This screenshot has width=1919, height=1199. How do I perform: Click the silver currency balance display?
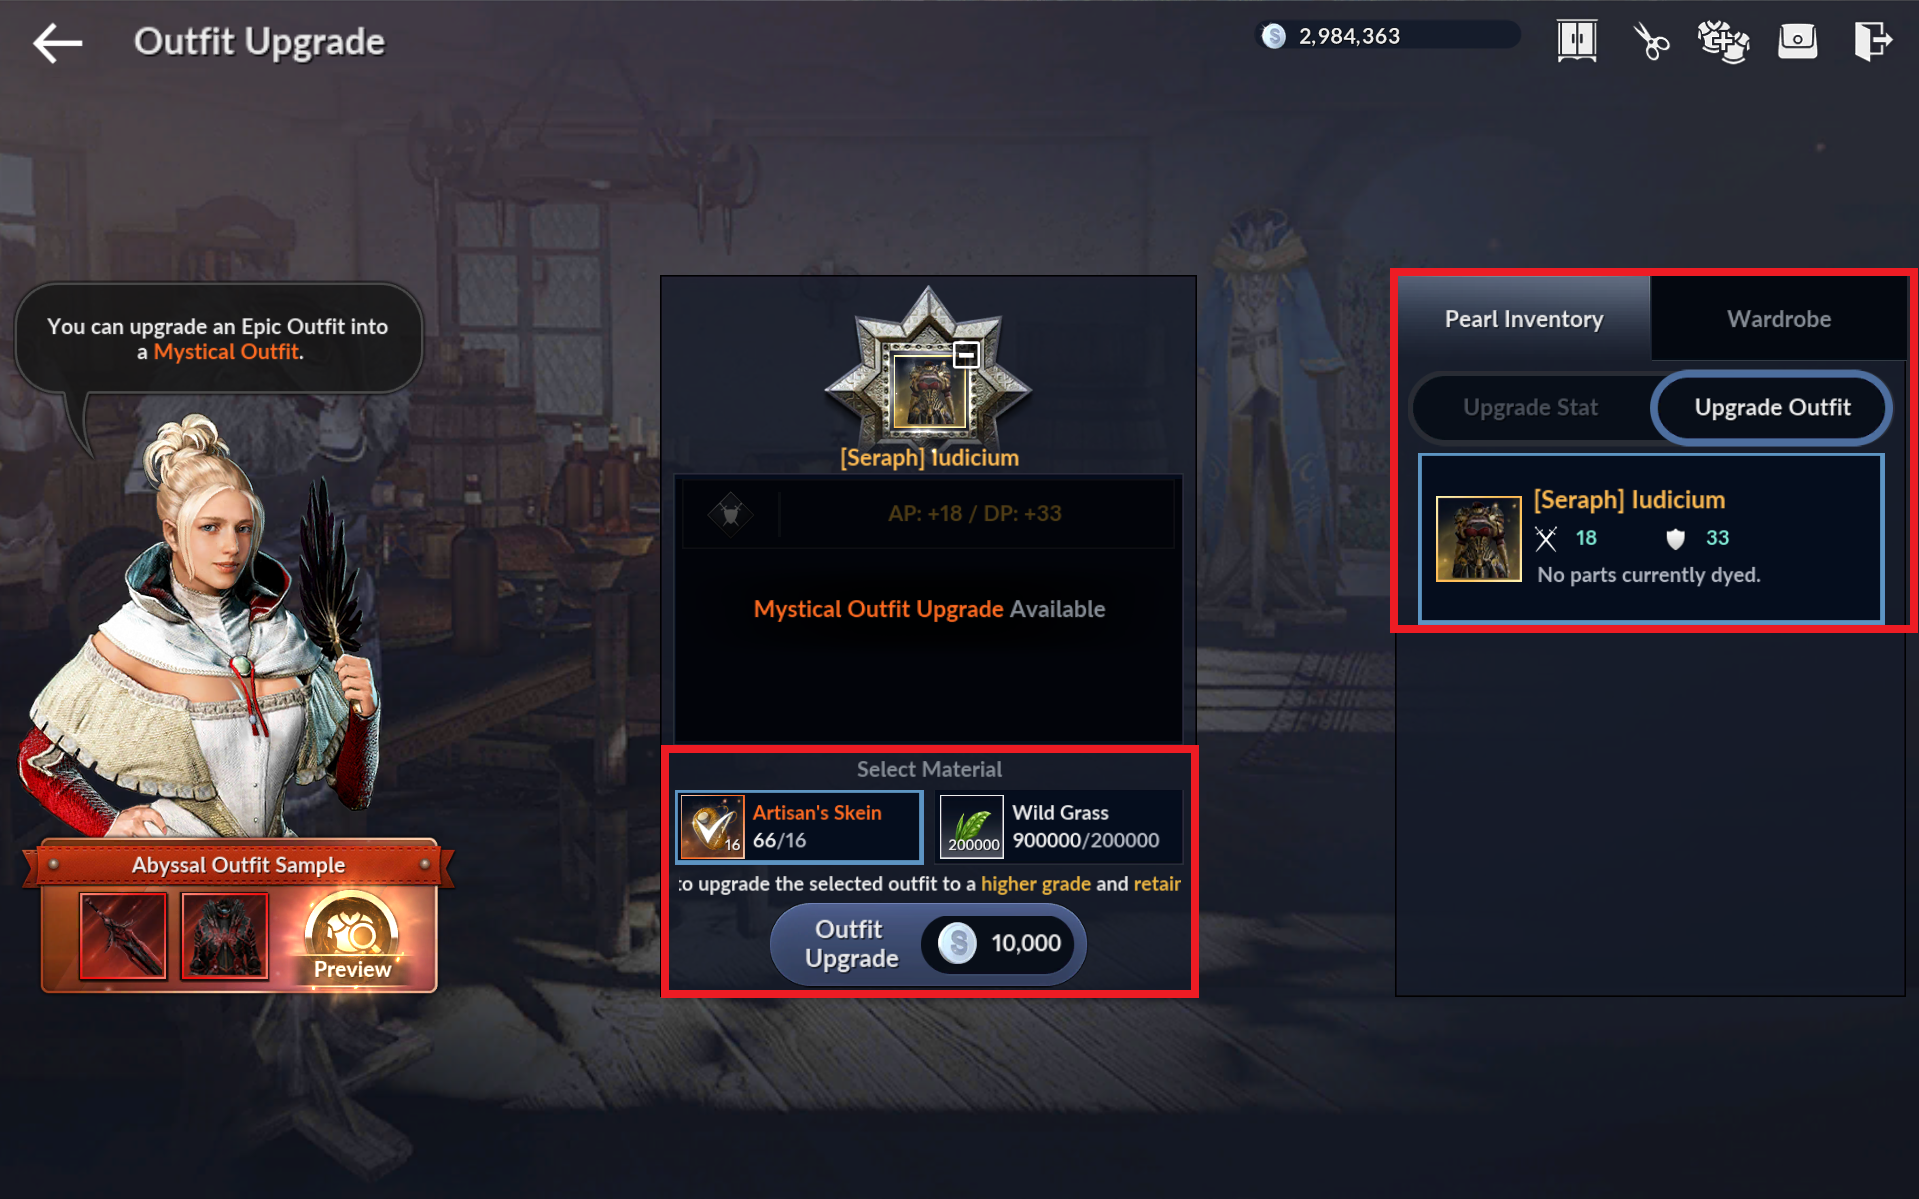1387,36
